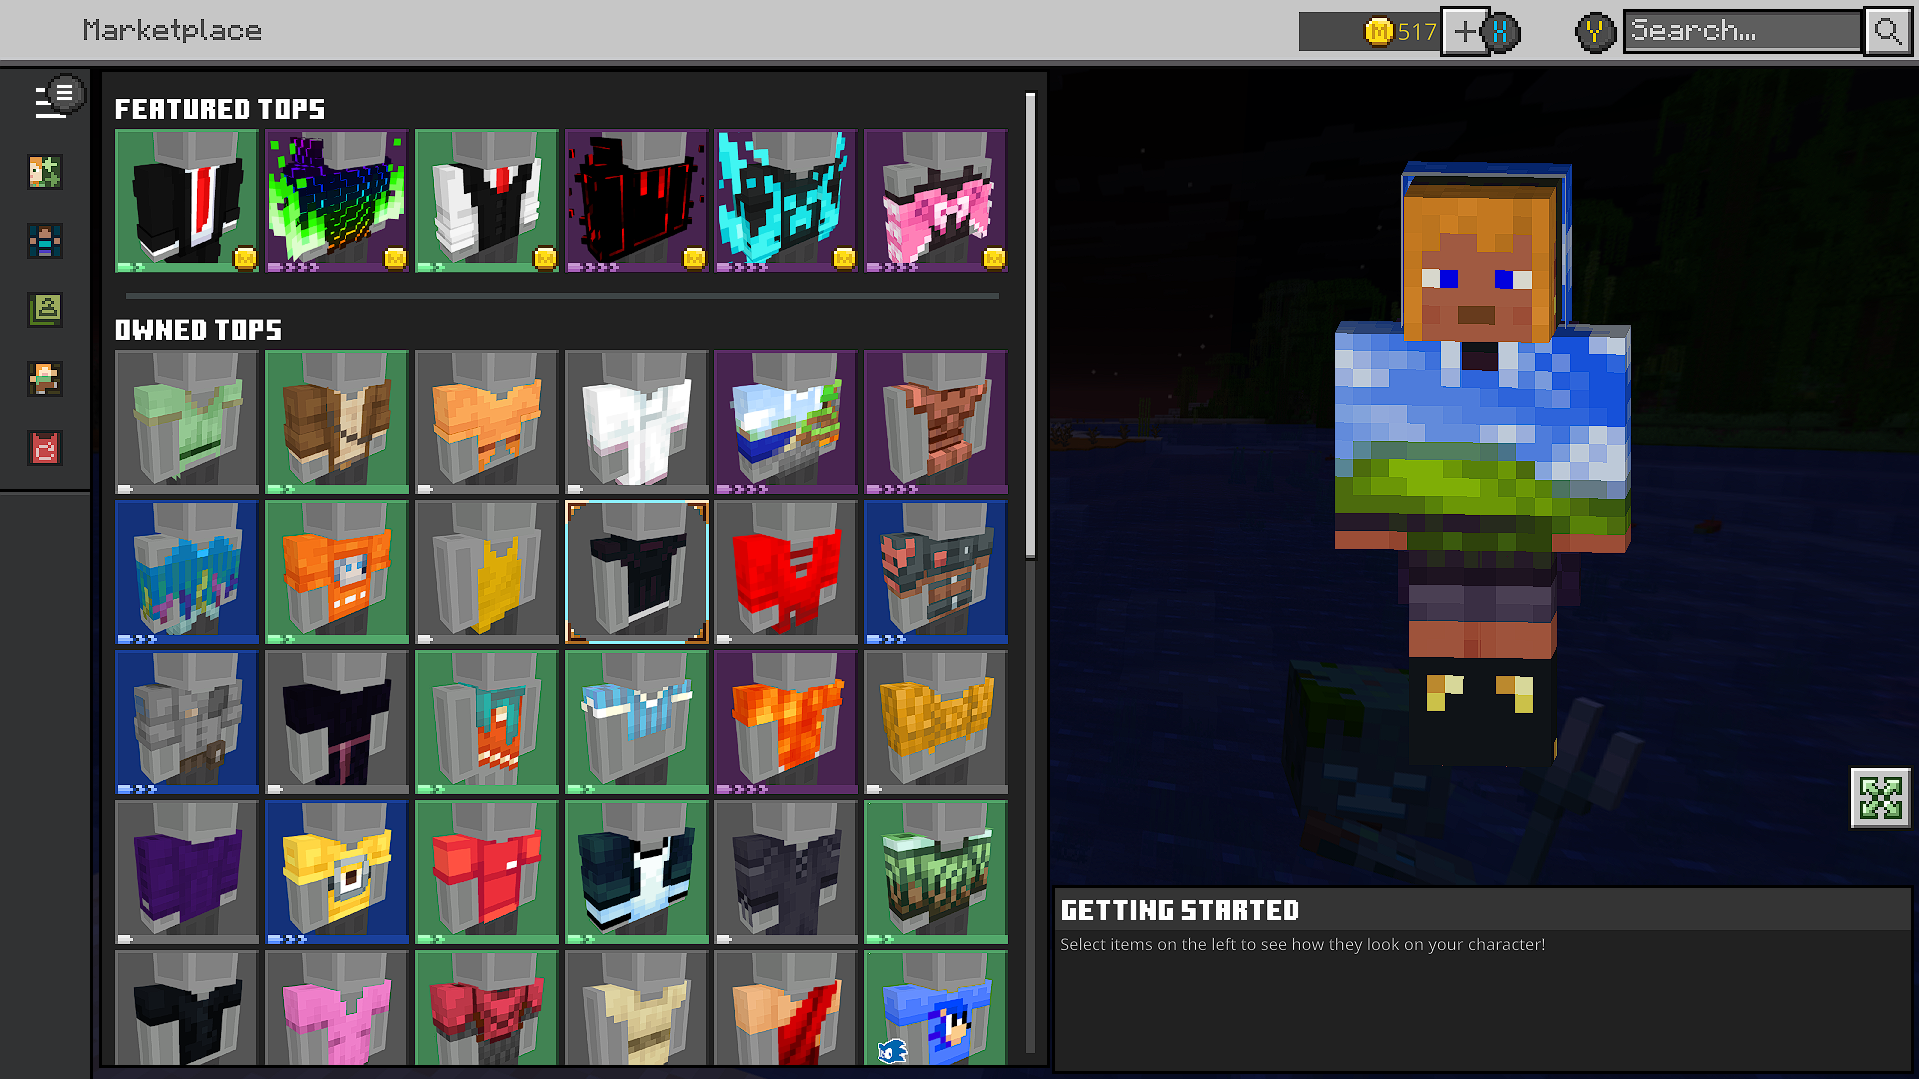Select featured cyan flame top
This screenshot has height=1079, width=1919.
[786, 201]
